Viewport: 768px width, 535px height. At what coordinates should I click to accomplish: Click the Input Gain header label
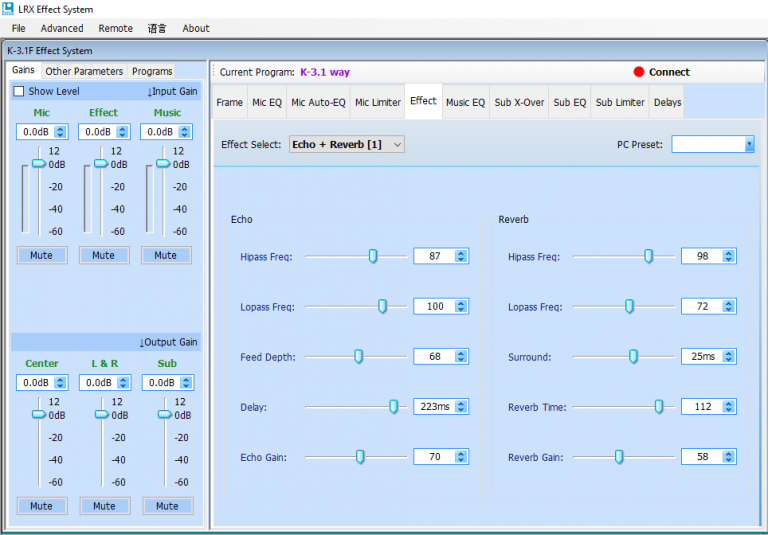tap(172, 91)
